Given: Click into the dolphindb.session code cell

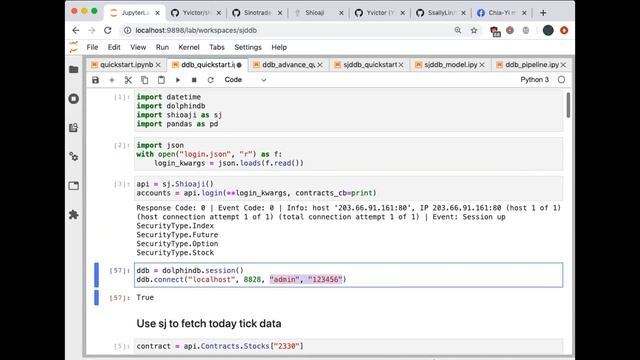Looking at the screenshot, I should 349,275.
